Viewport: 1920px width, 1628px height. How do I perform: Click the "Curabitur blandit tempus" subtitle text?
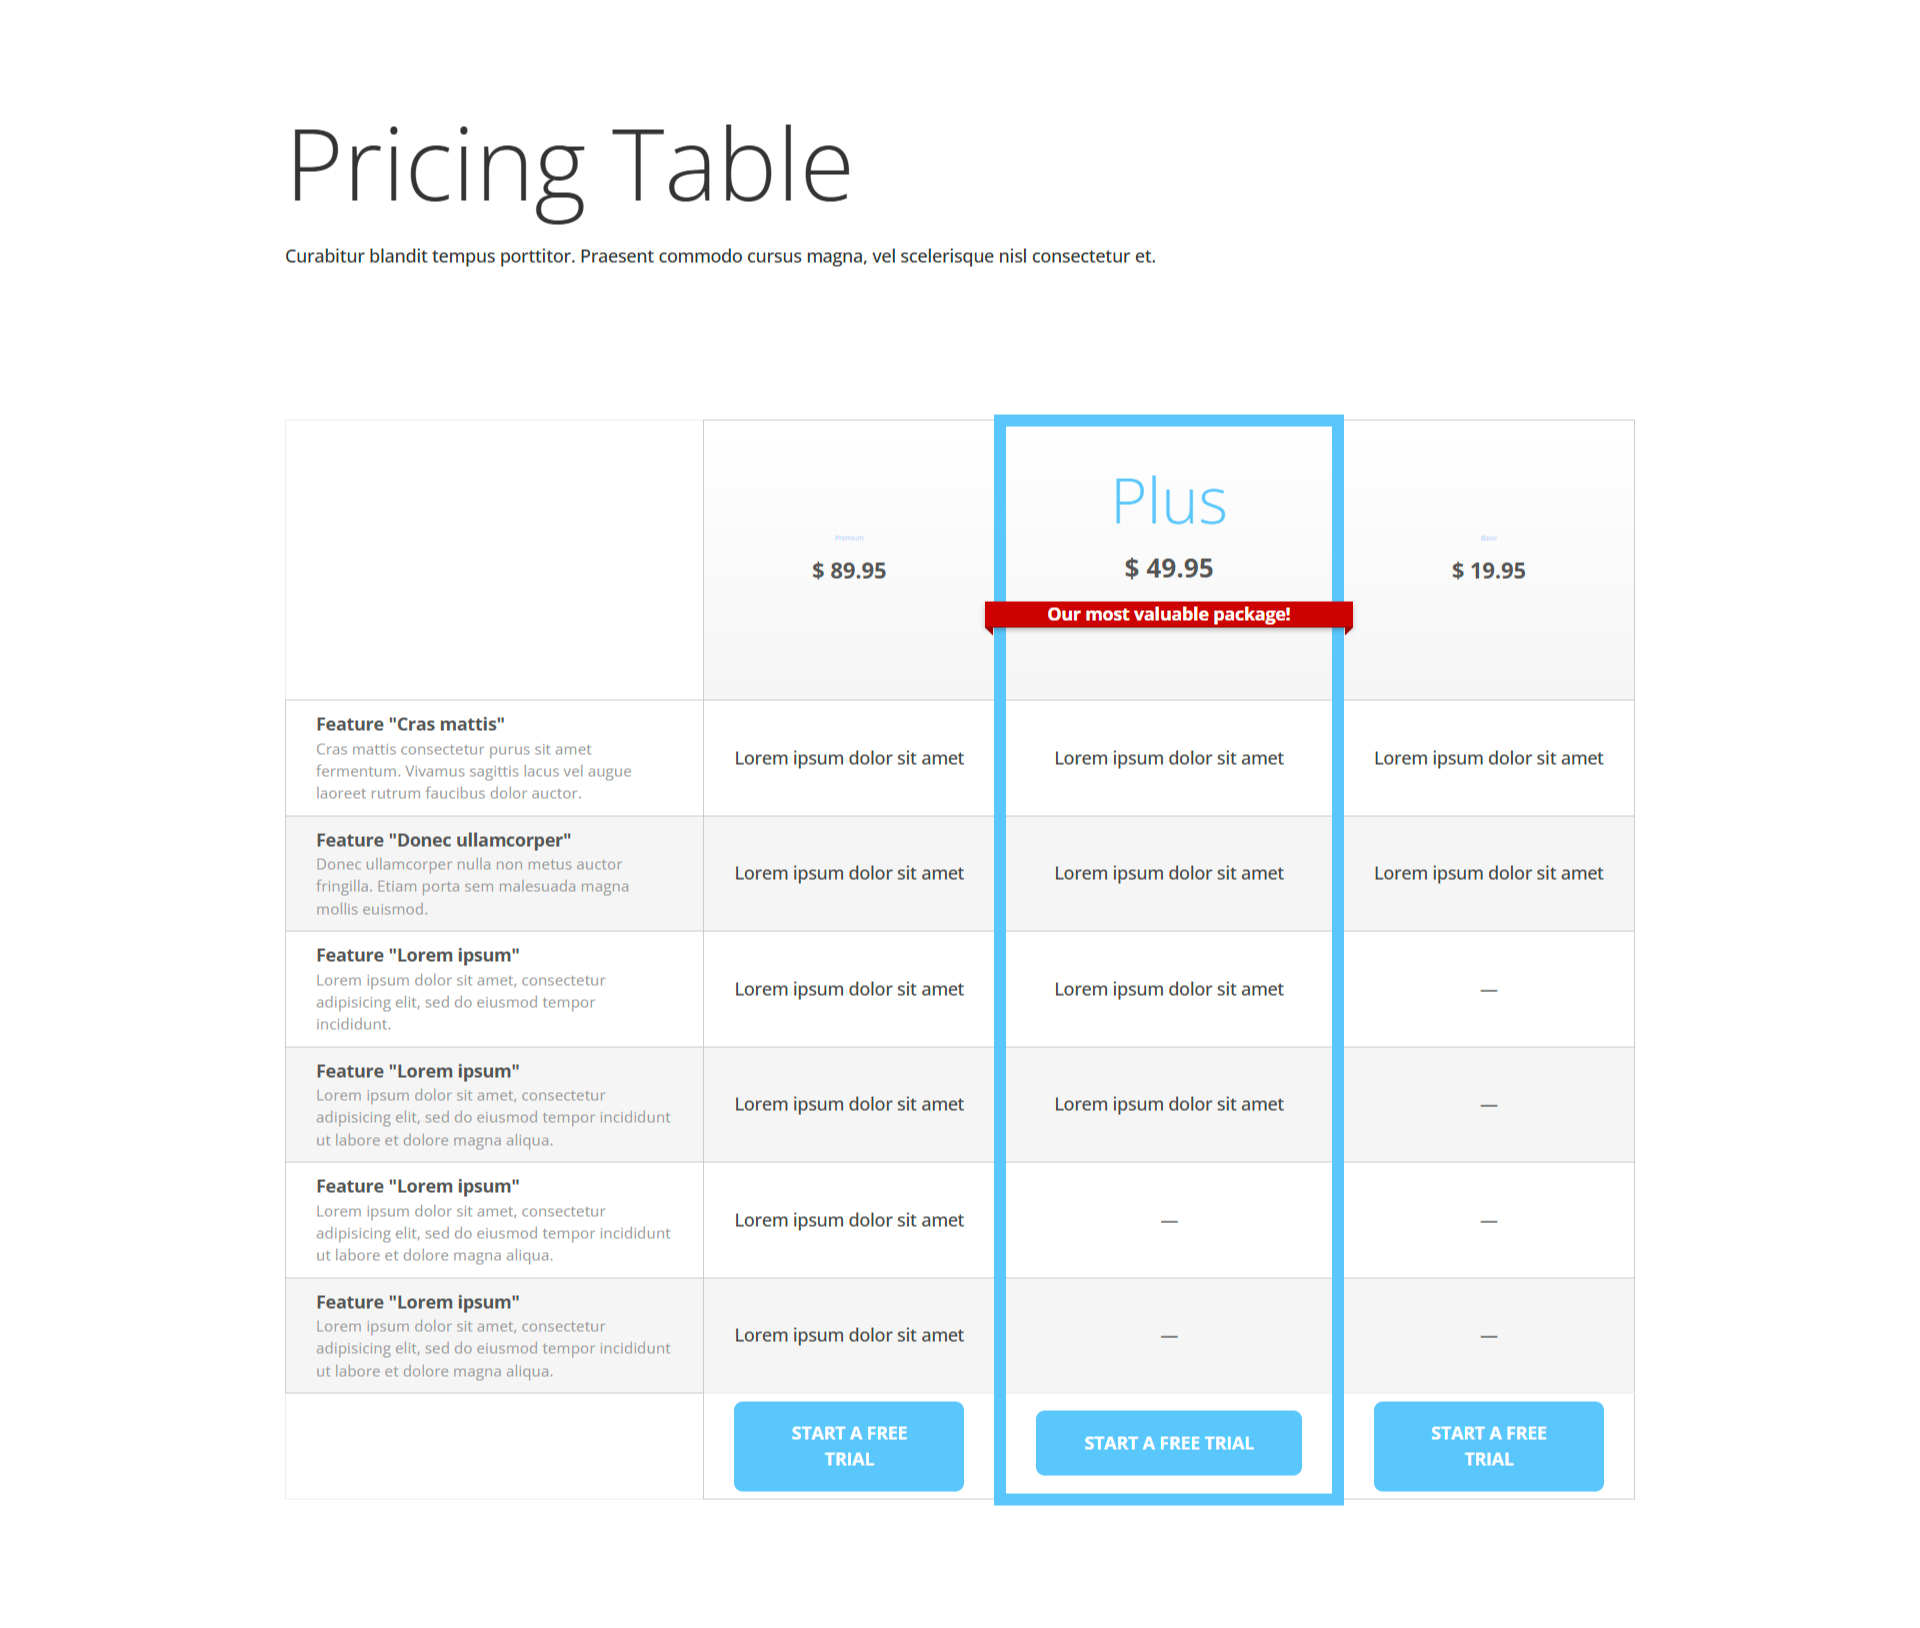pos(720,256)
